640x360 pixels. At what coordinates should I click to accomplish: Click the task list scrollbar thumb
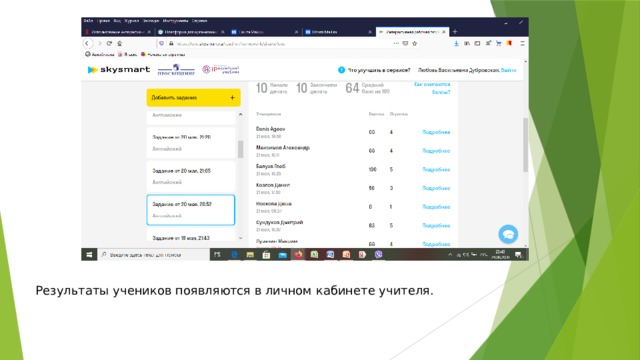tap(240, 149)
